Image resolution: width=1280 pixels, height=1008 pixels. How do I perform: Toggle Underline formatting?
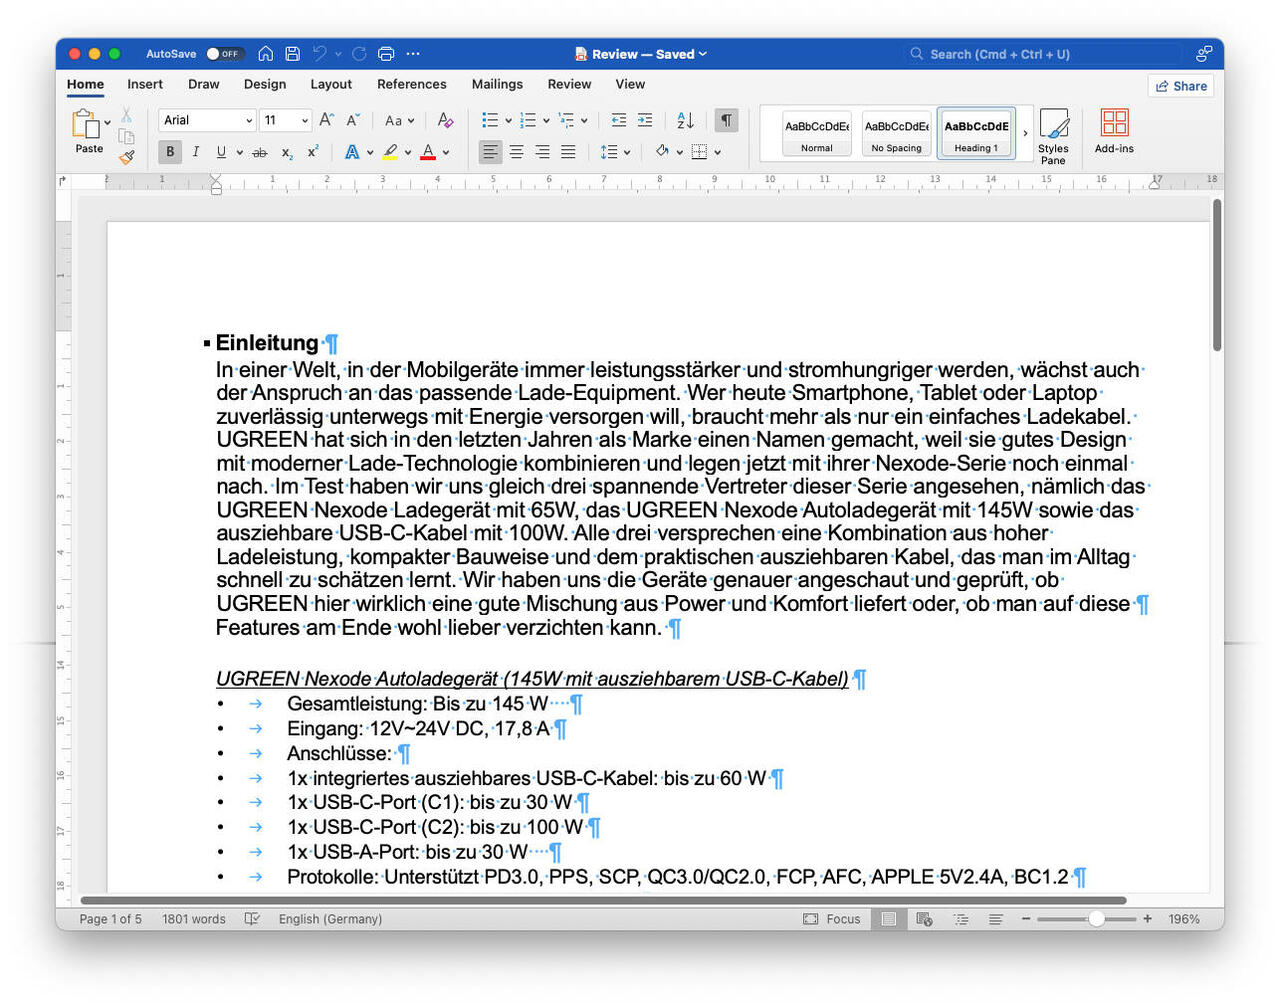click(x=221, y=152)
